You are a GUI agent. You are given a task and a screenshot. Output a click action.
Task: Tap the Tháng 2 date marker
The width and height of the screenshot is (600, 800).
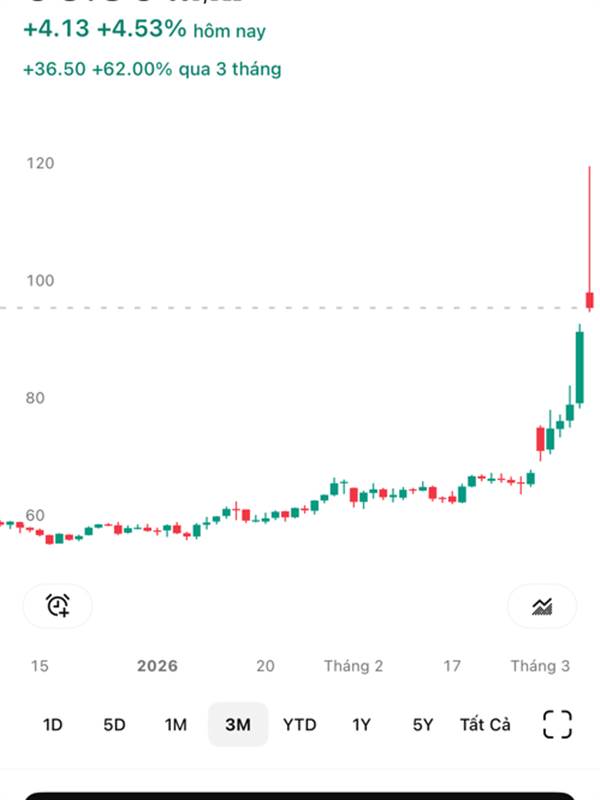coord(353,666)
